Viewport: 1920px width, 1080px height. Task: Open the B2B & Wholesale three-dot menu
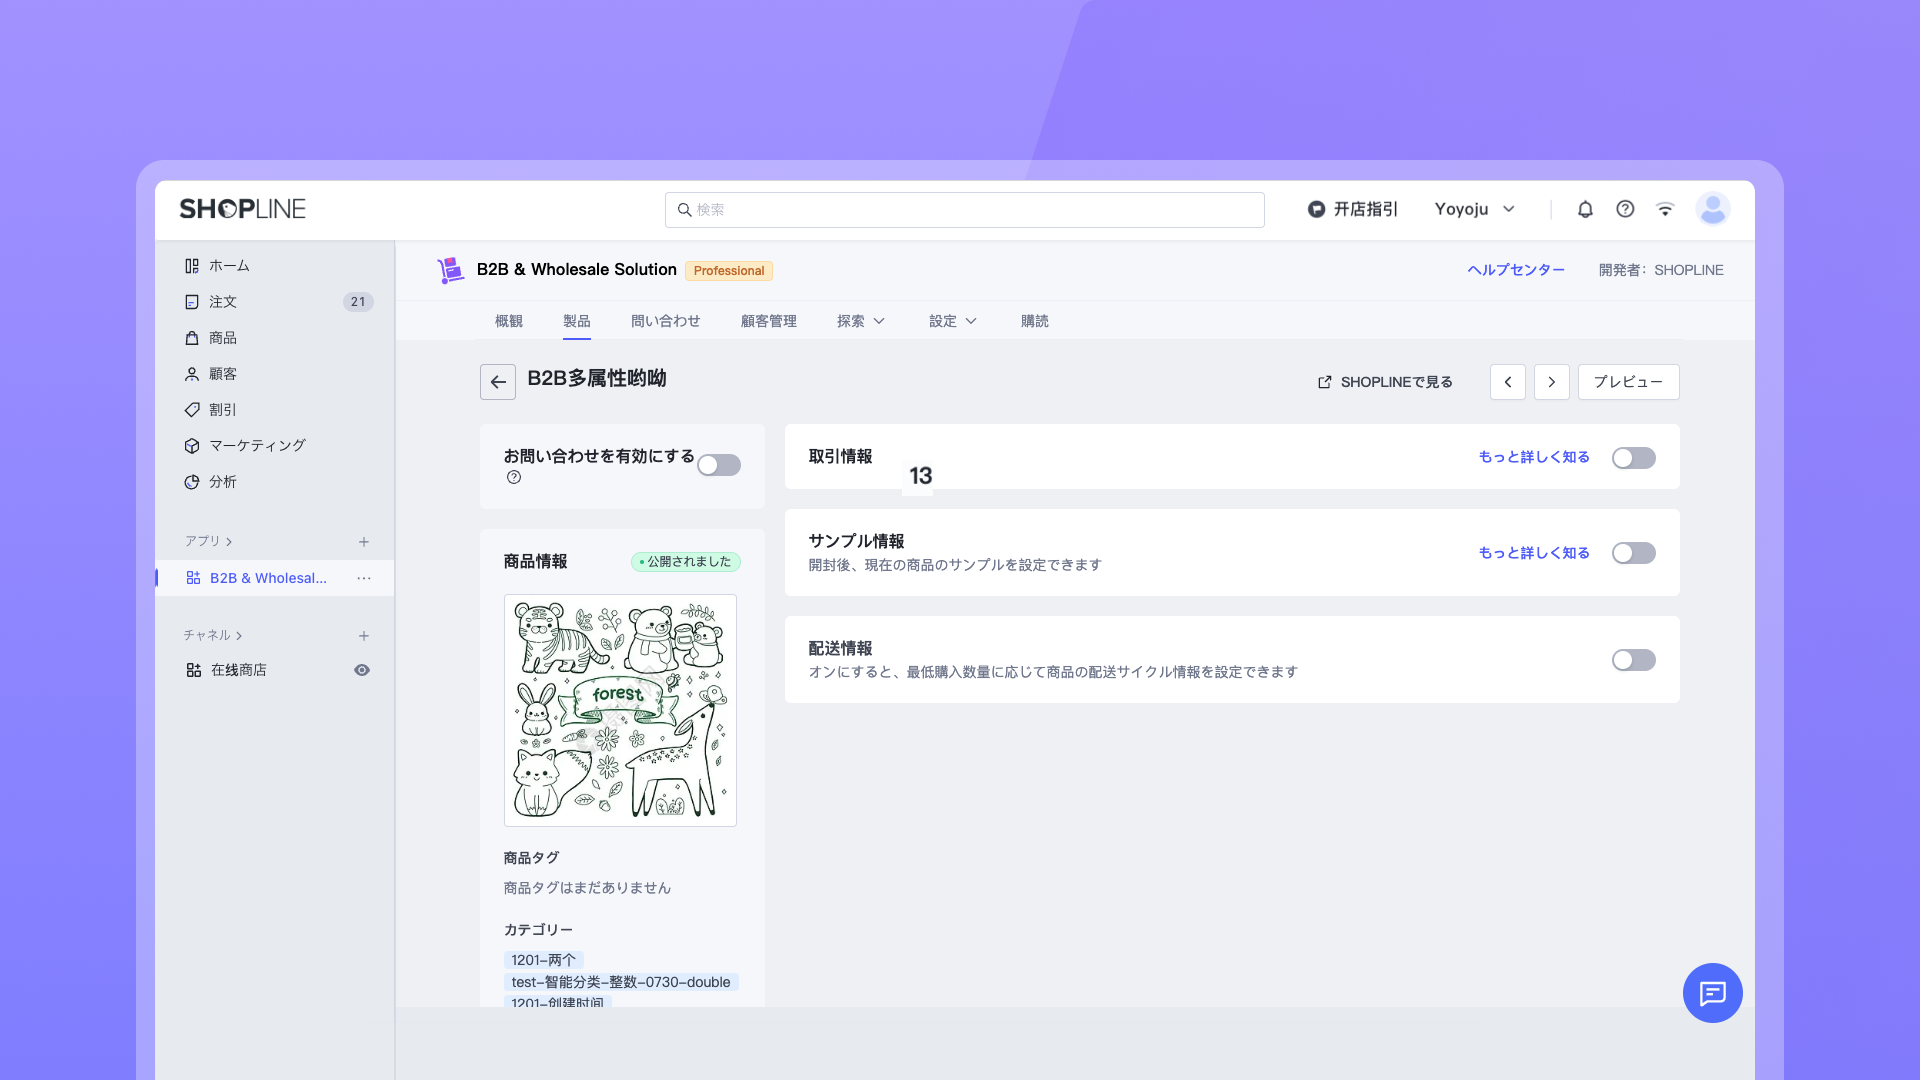pos(364,578)
